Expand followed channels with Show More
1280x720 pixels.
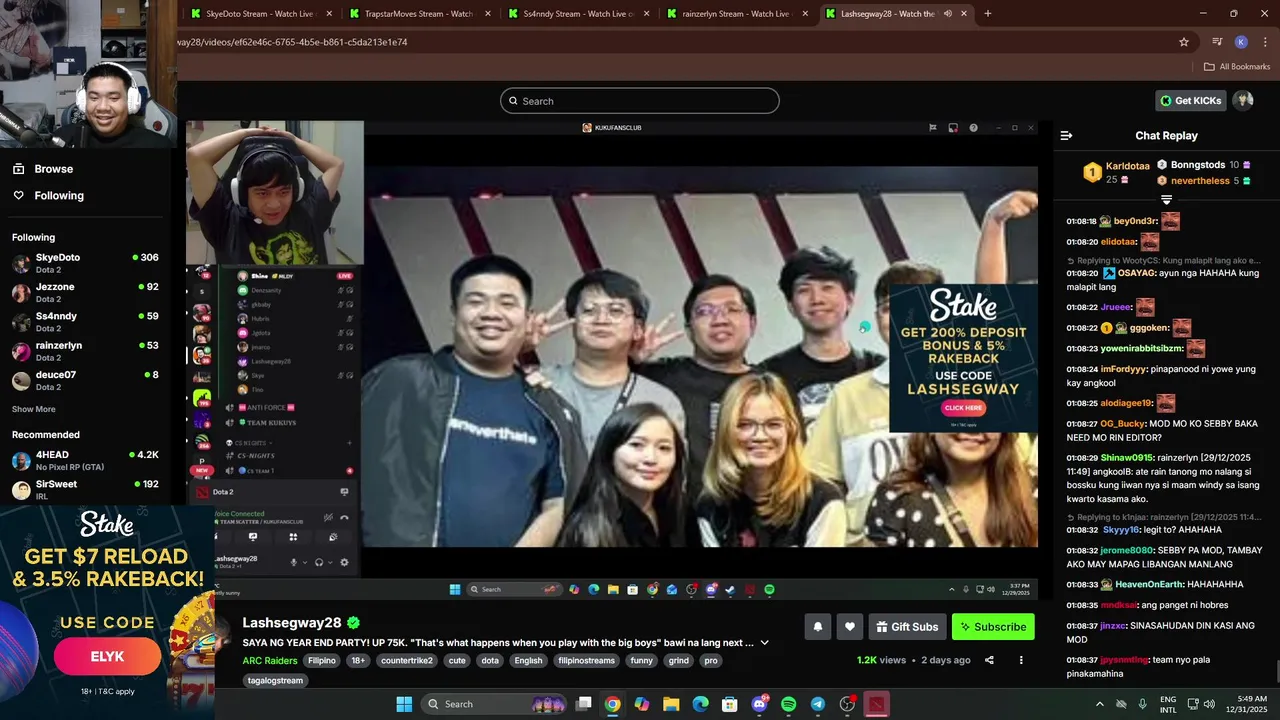click(x=34, y=409)
